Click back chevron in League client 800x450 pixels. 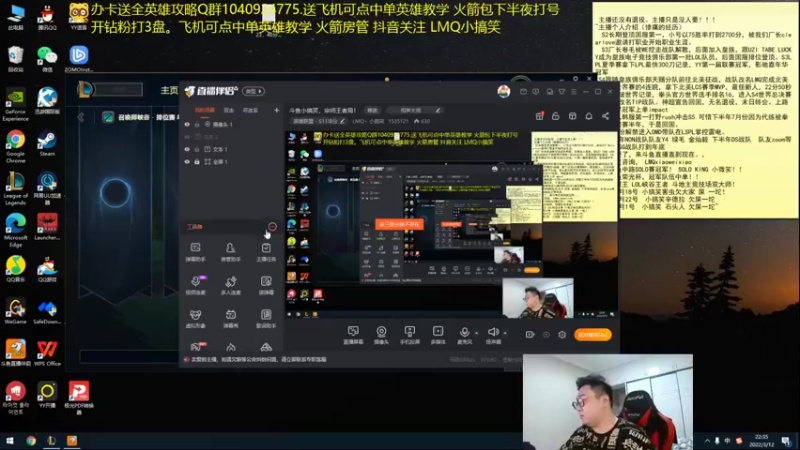81,117
